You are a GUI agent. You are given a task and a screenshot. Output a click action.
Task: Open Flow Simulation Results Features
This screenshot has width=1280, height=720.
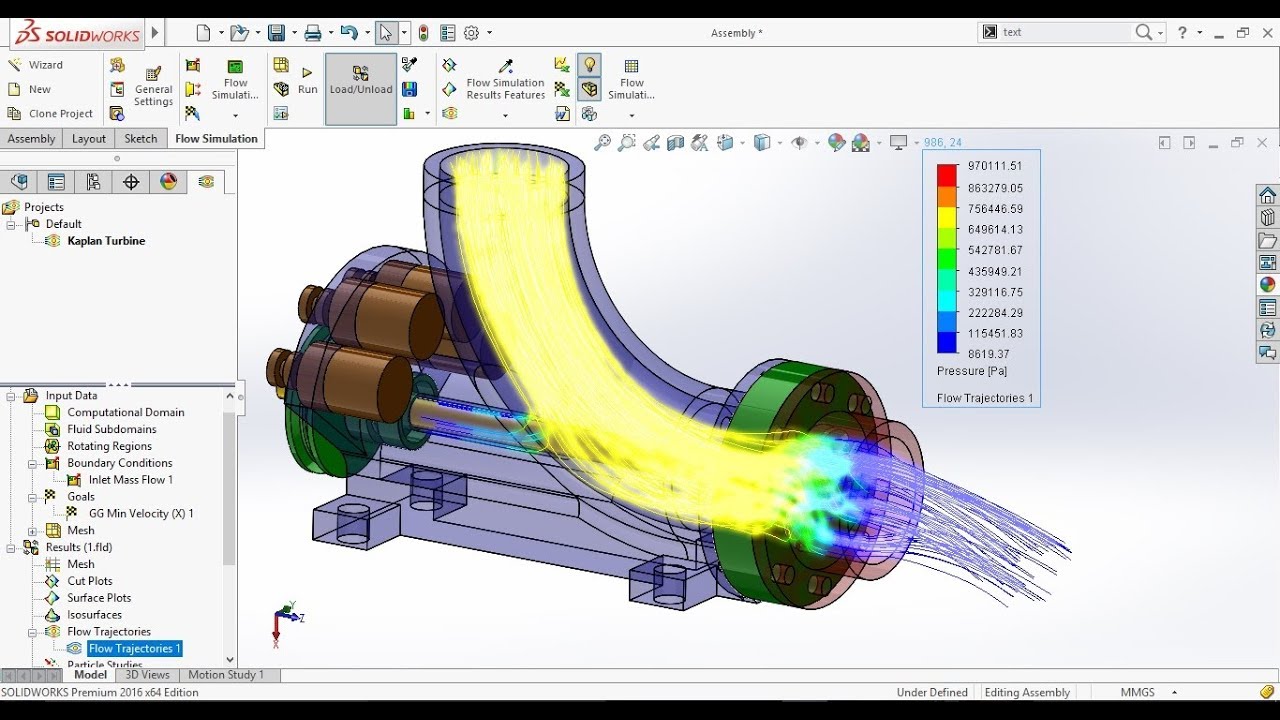(505, 80)
